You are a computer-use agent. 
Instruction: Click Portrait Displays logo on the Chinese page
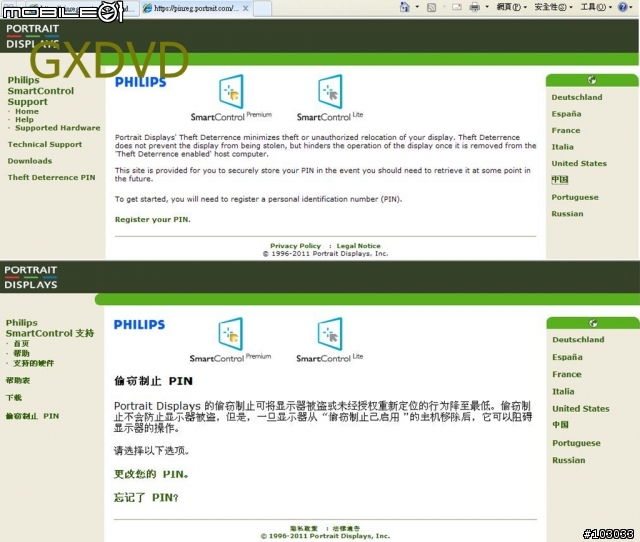click(31, 278)
